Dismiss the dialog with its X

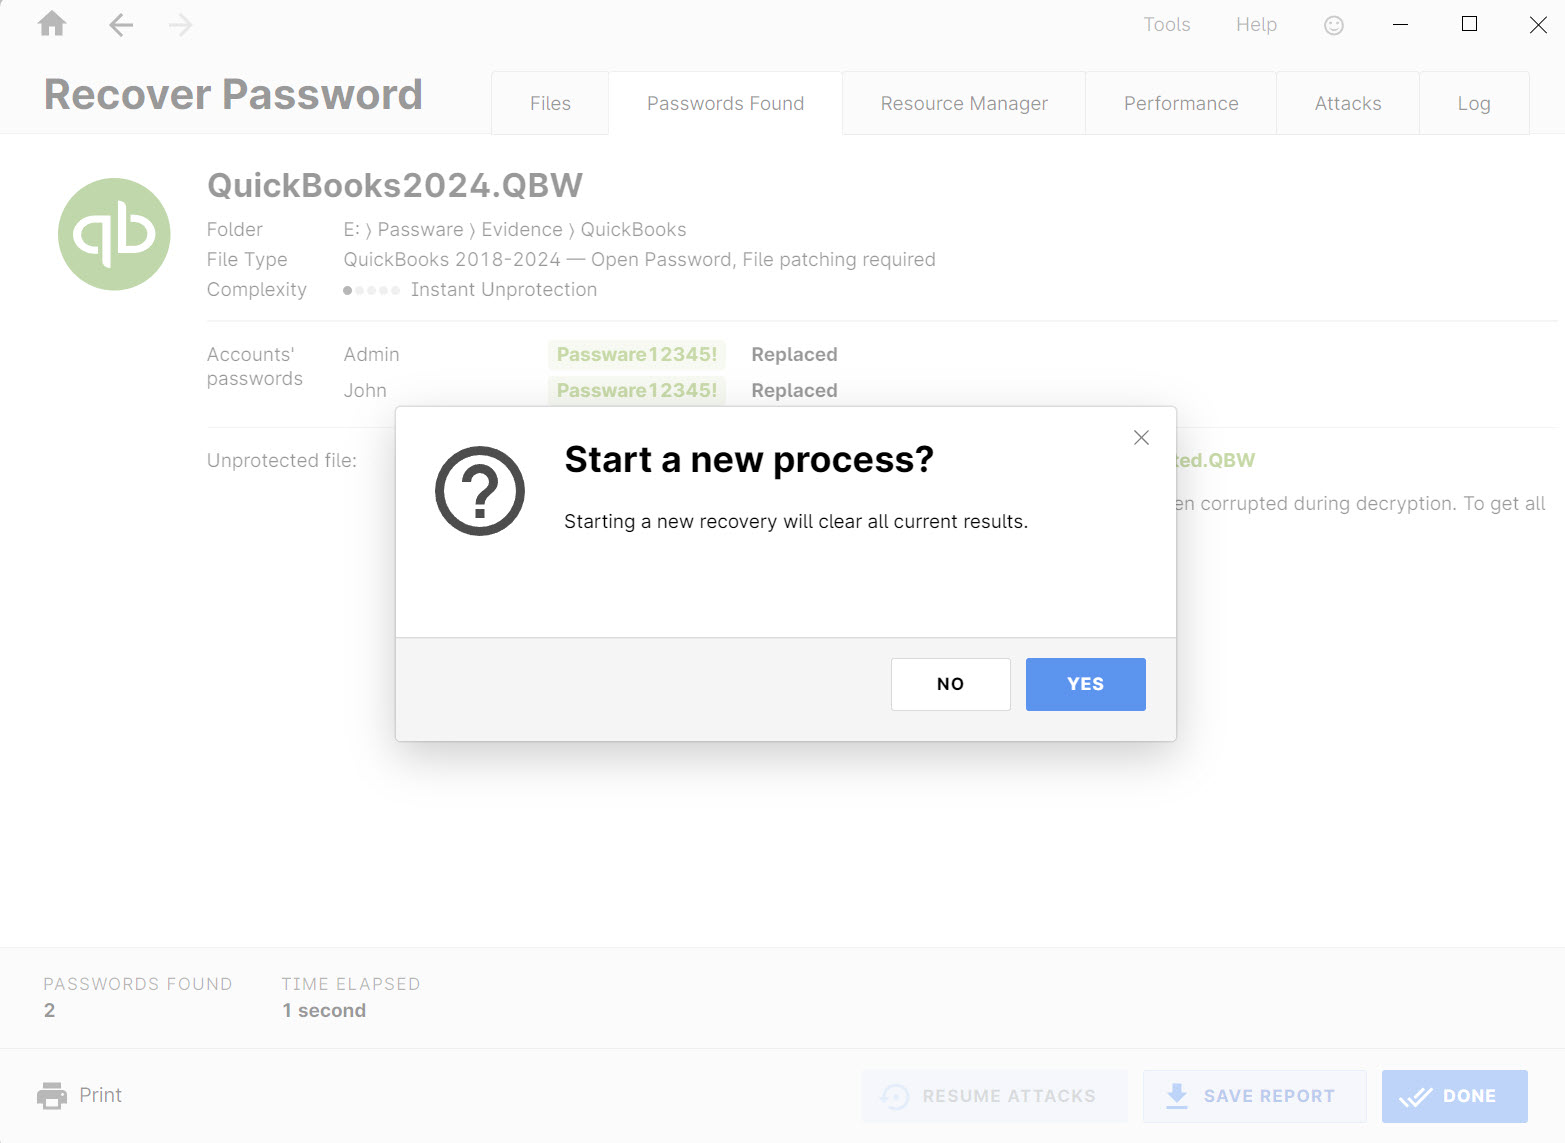pos(1141,437)
